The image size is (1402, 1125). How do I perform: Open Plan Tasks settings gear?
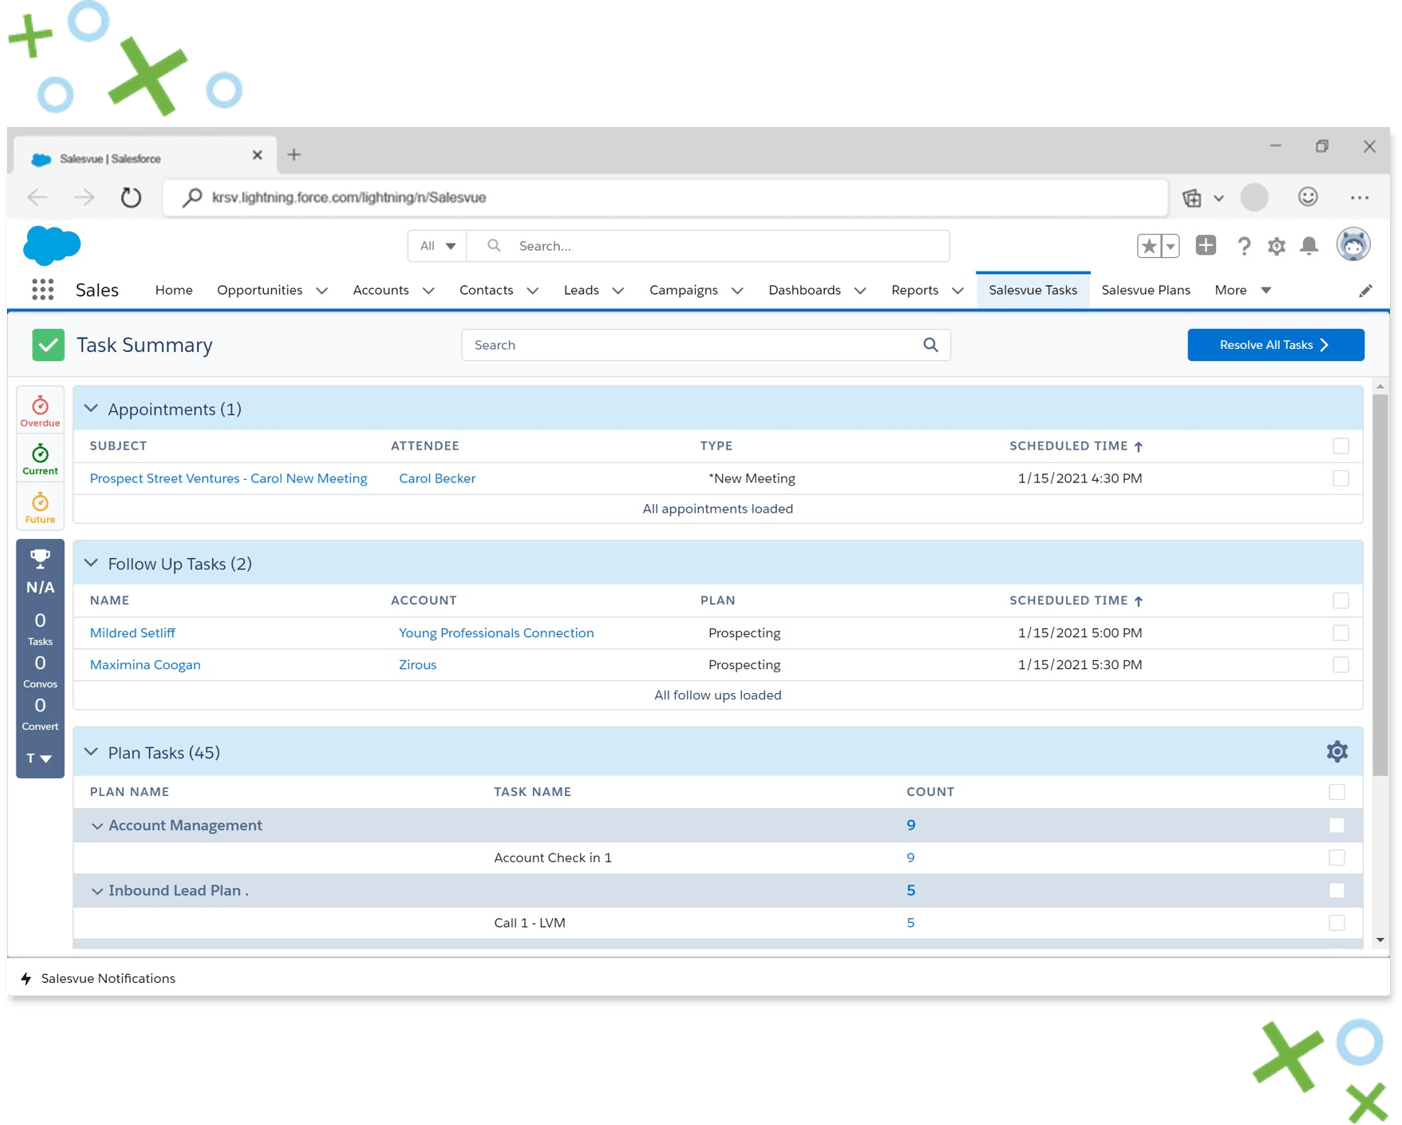[x=1337, y=752]
